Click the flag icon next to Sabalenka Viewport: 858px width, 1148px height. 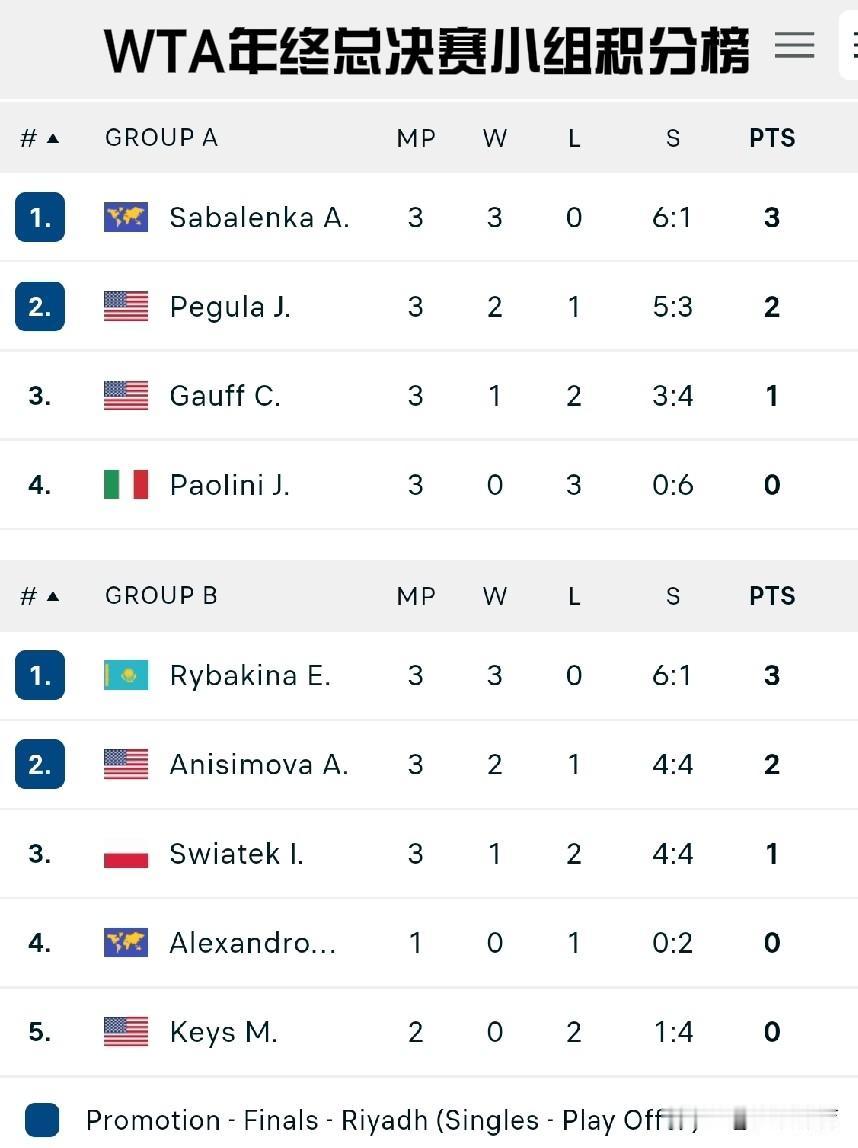(126, 217)
